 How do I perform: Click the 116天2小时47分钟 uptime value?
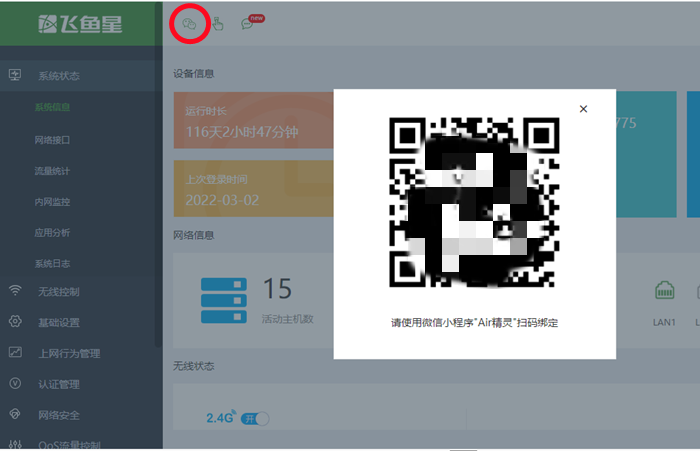[x=242, y=132]
